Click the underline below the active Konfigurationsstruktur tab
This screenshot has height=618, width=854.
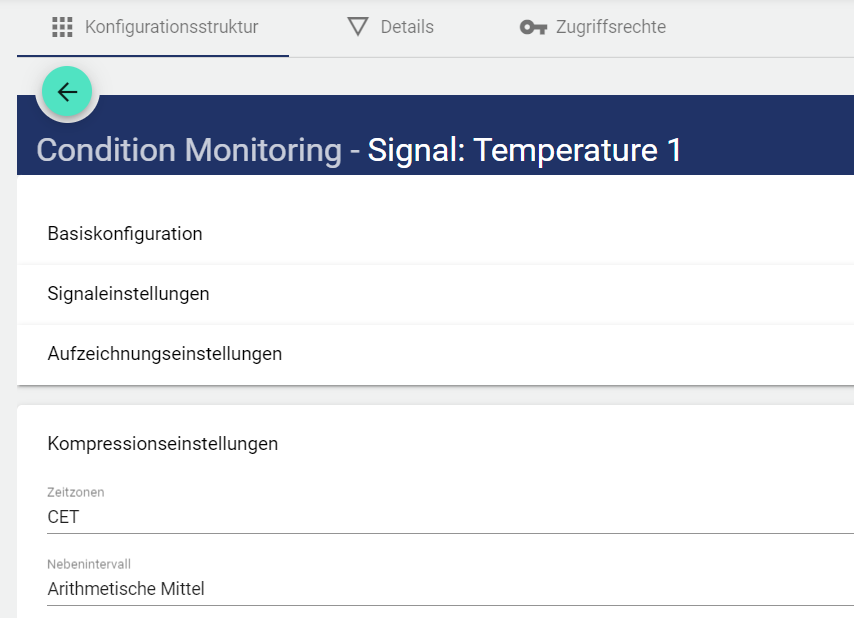pyautogui.click(x=153, y=56)
